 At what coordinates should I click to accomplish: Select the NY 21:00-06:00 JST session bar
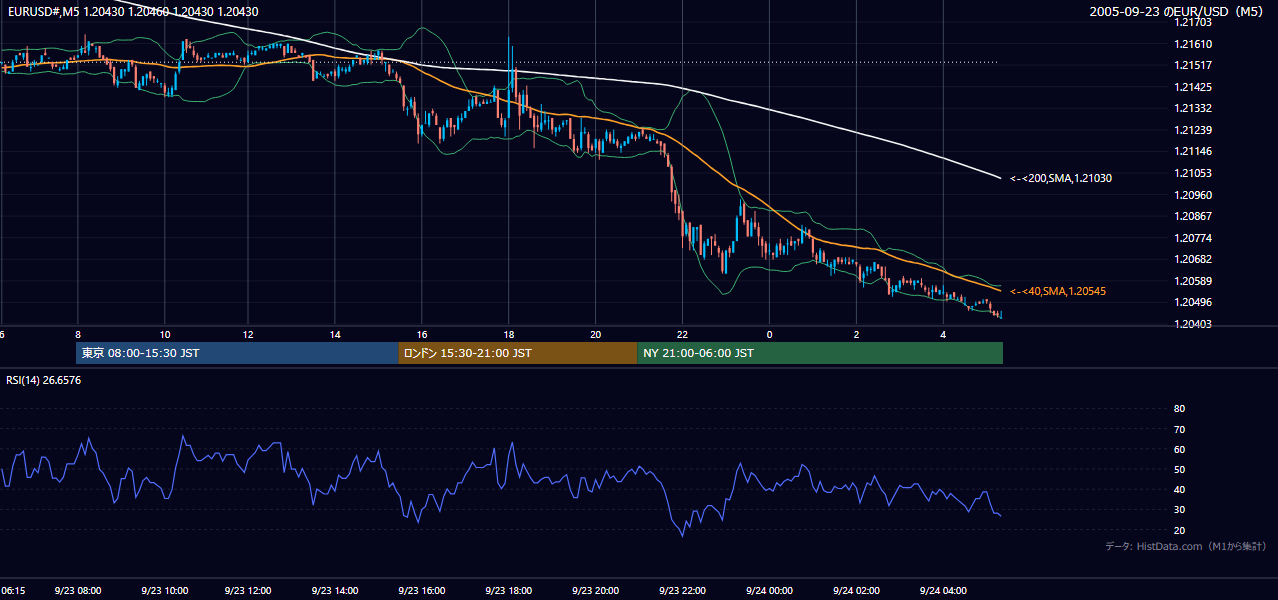(x=820, y=353)
